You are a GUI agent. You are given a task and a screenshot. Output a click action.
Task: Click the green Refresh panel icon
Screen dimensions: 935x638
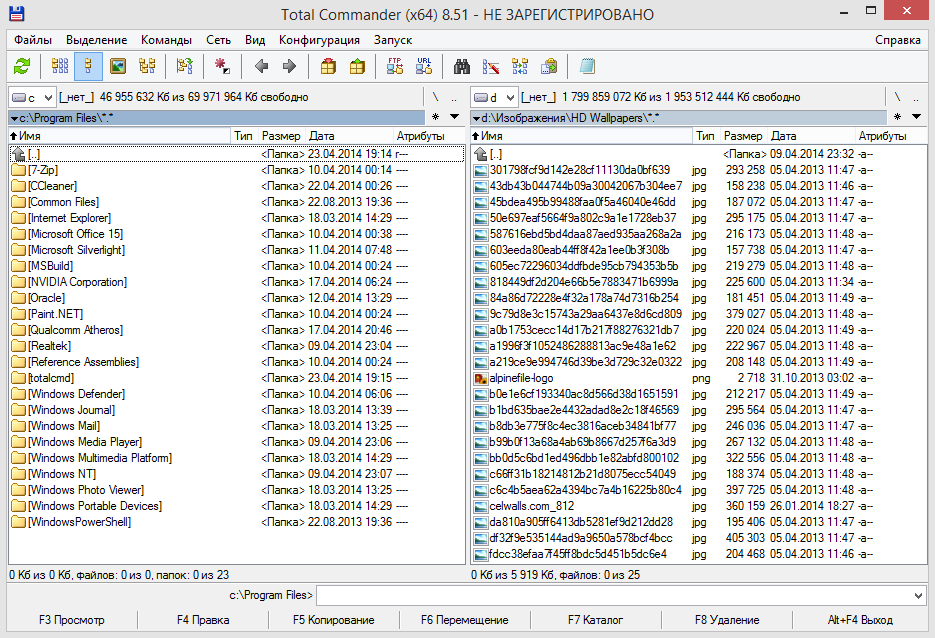pos(22,66)
